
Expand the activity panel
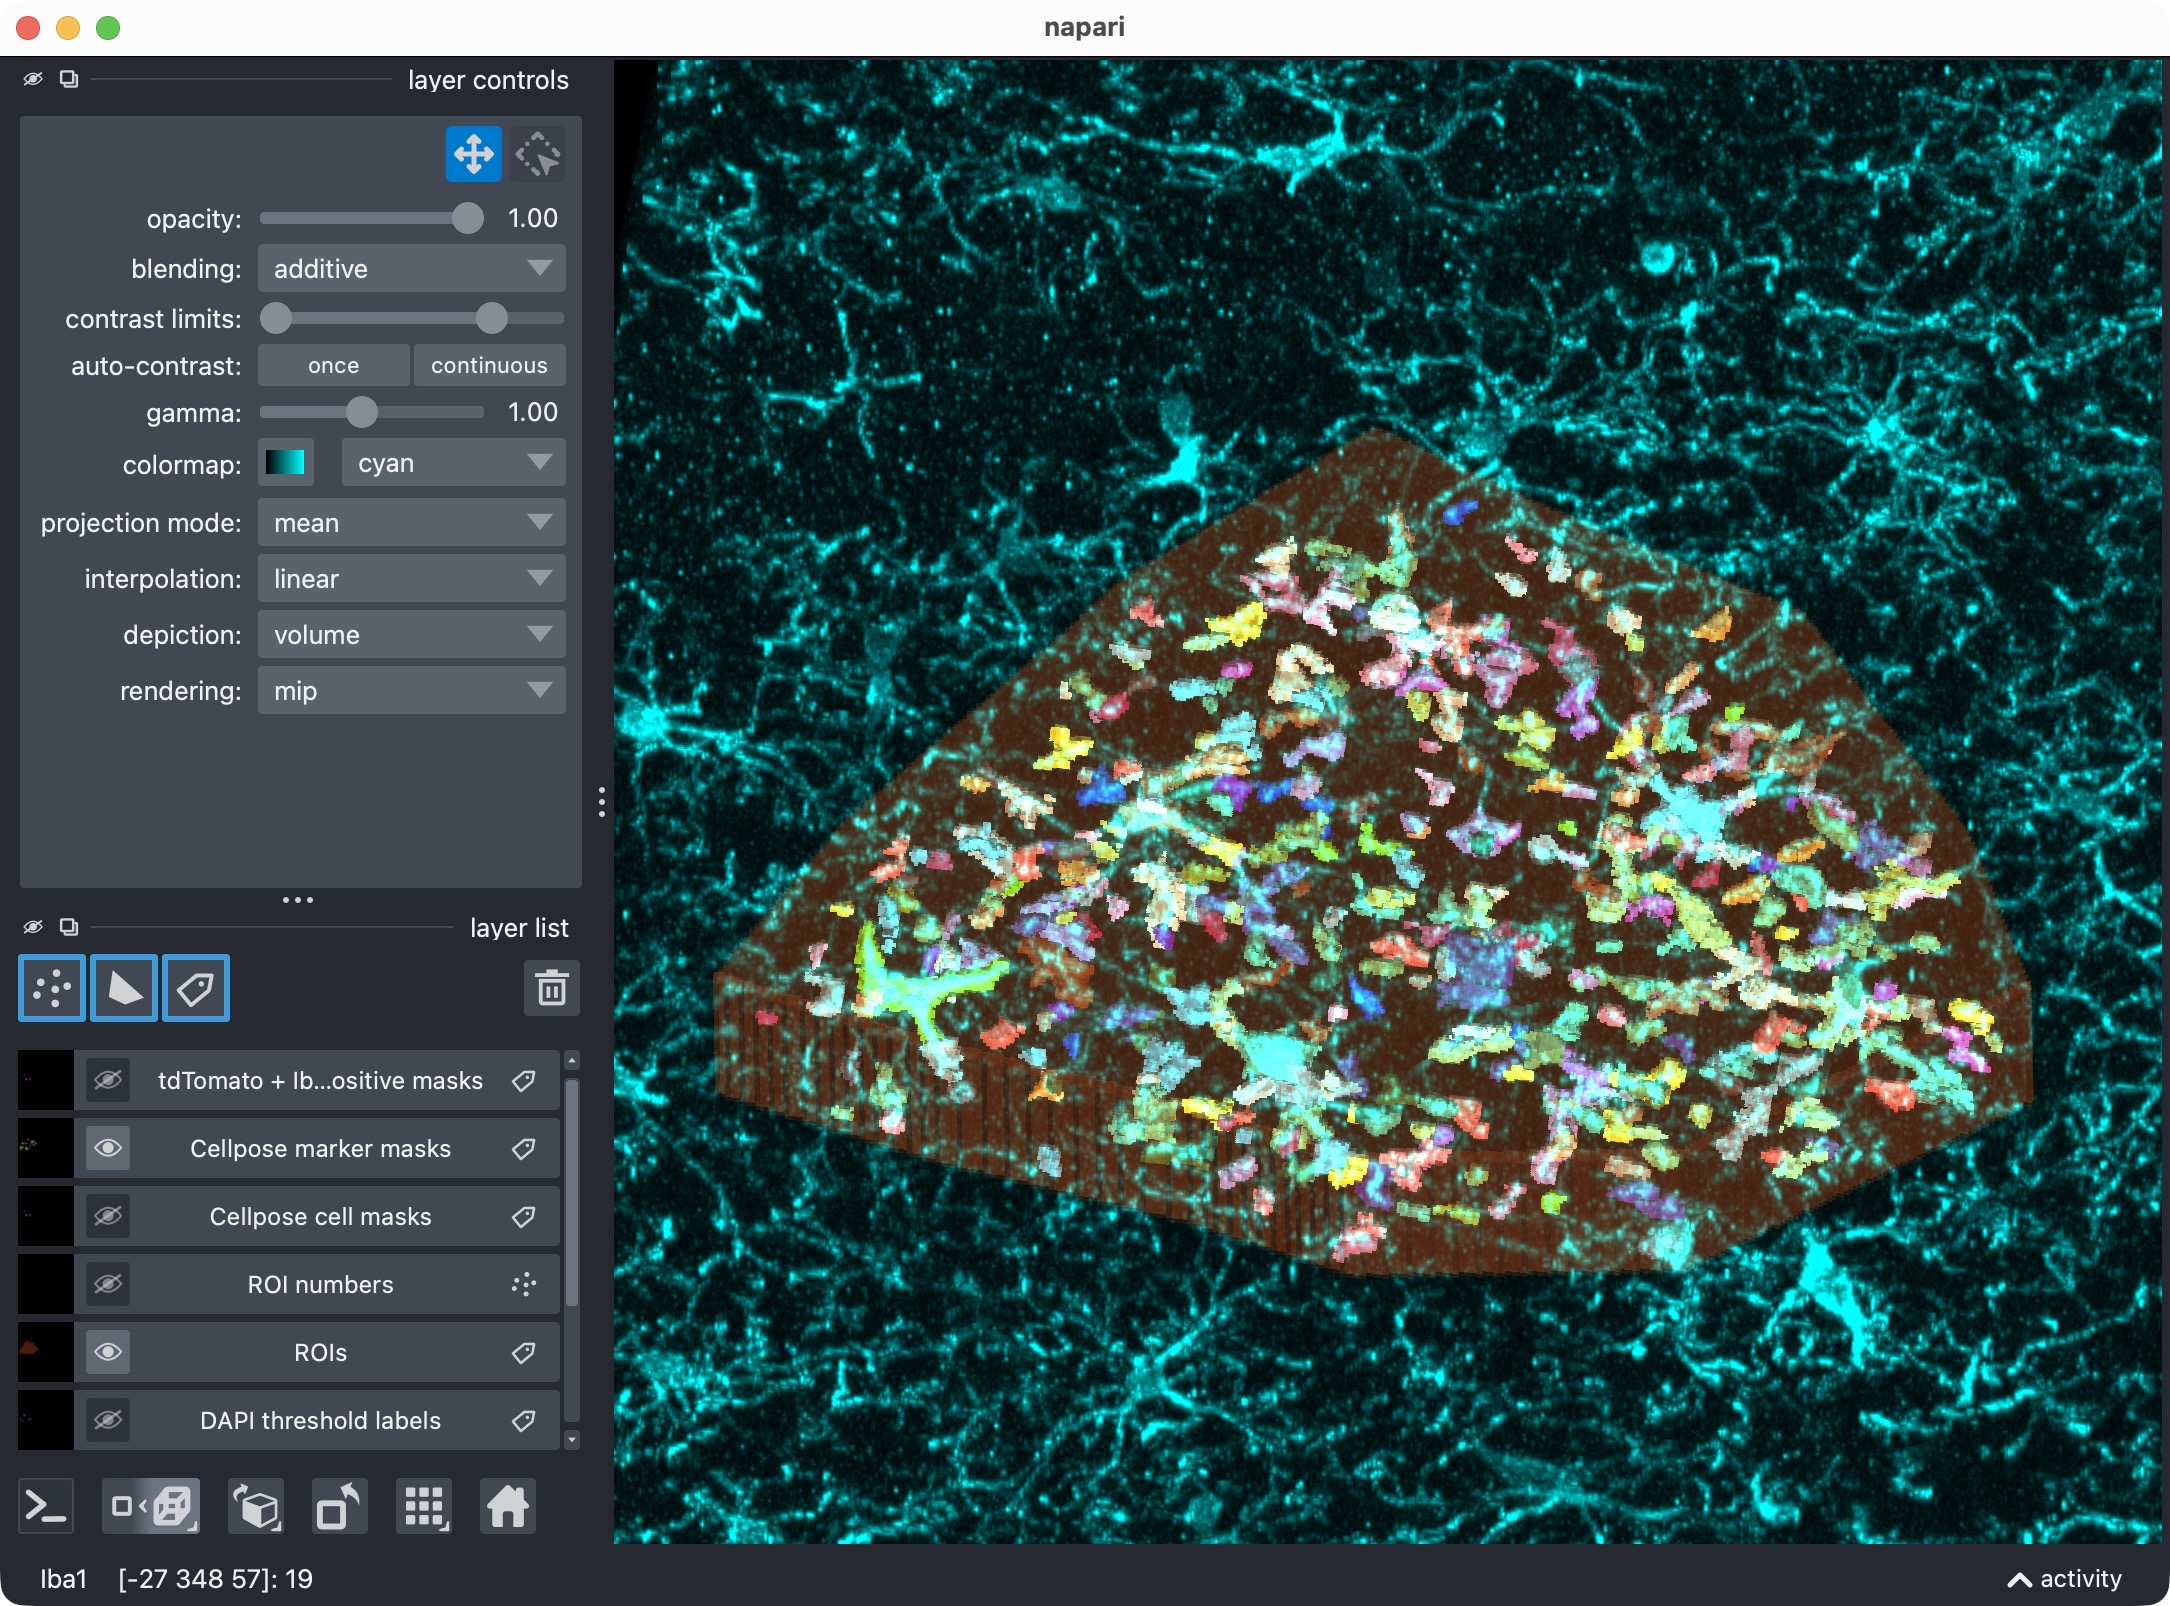tap(2065, 1579)
